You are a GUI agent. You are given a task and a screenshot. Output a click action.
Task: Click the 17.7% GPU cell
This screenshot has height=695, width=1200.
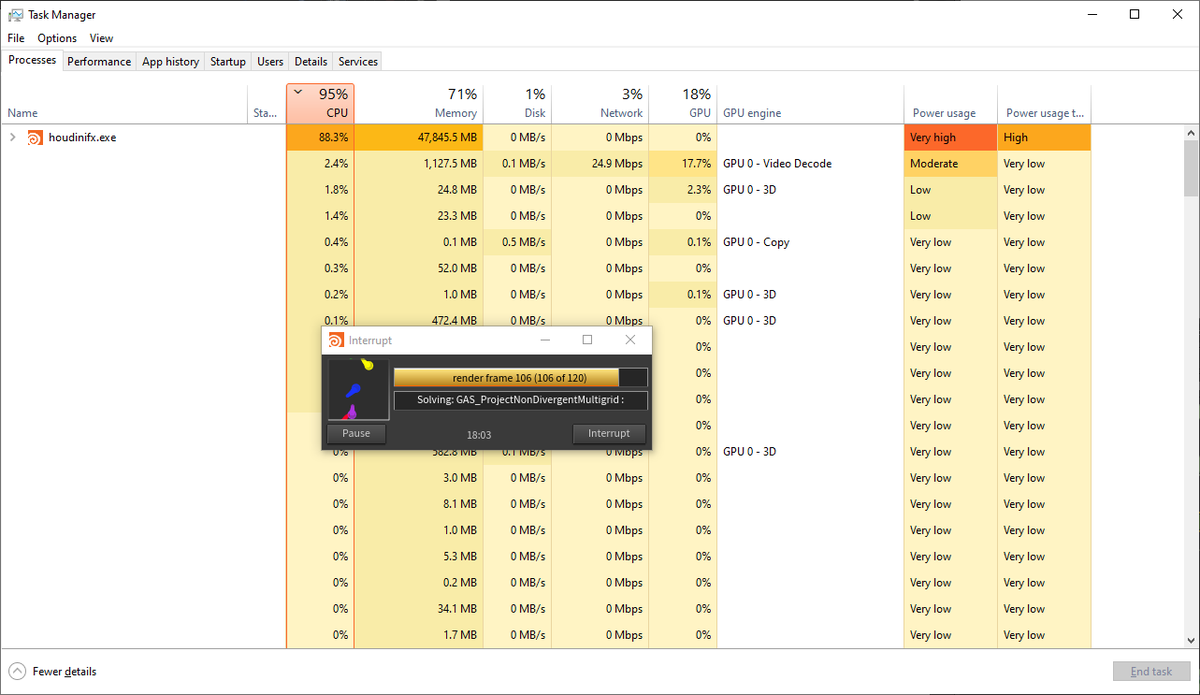click(x=683, y=164)
